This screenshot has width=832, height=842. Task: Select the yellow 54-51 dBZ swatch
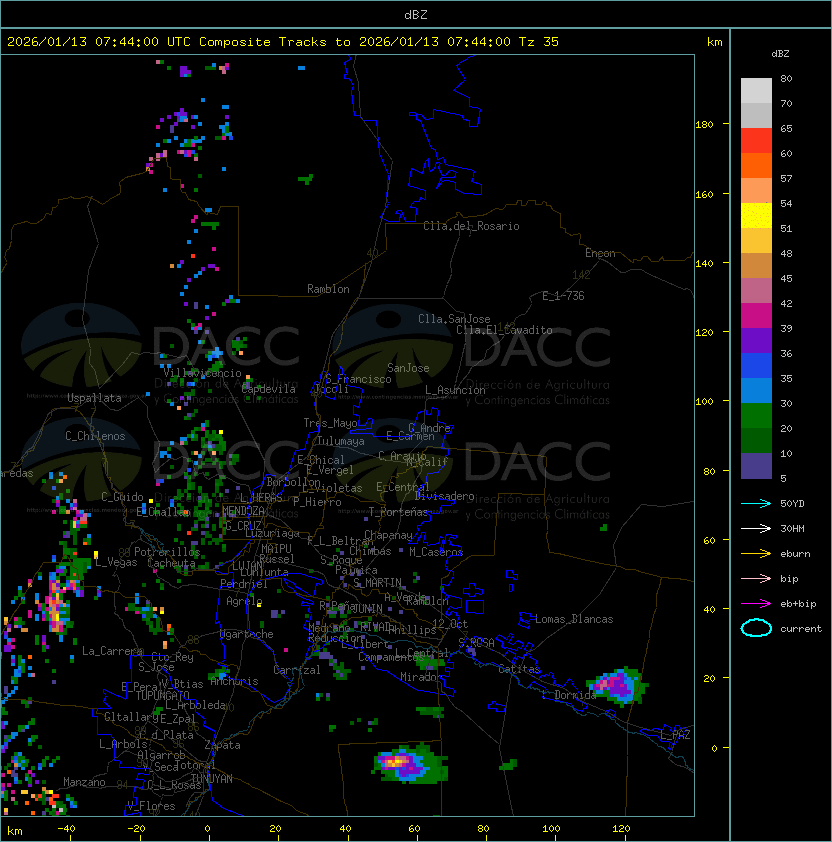[756, 215]
